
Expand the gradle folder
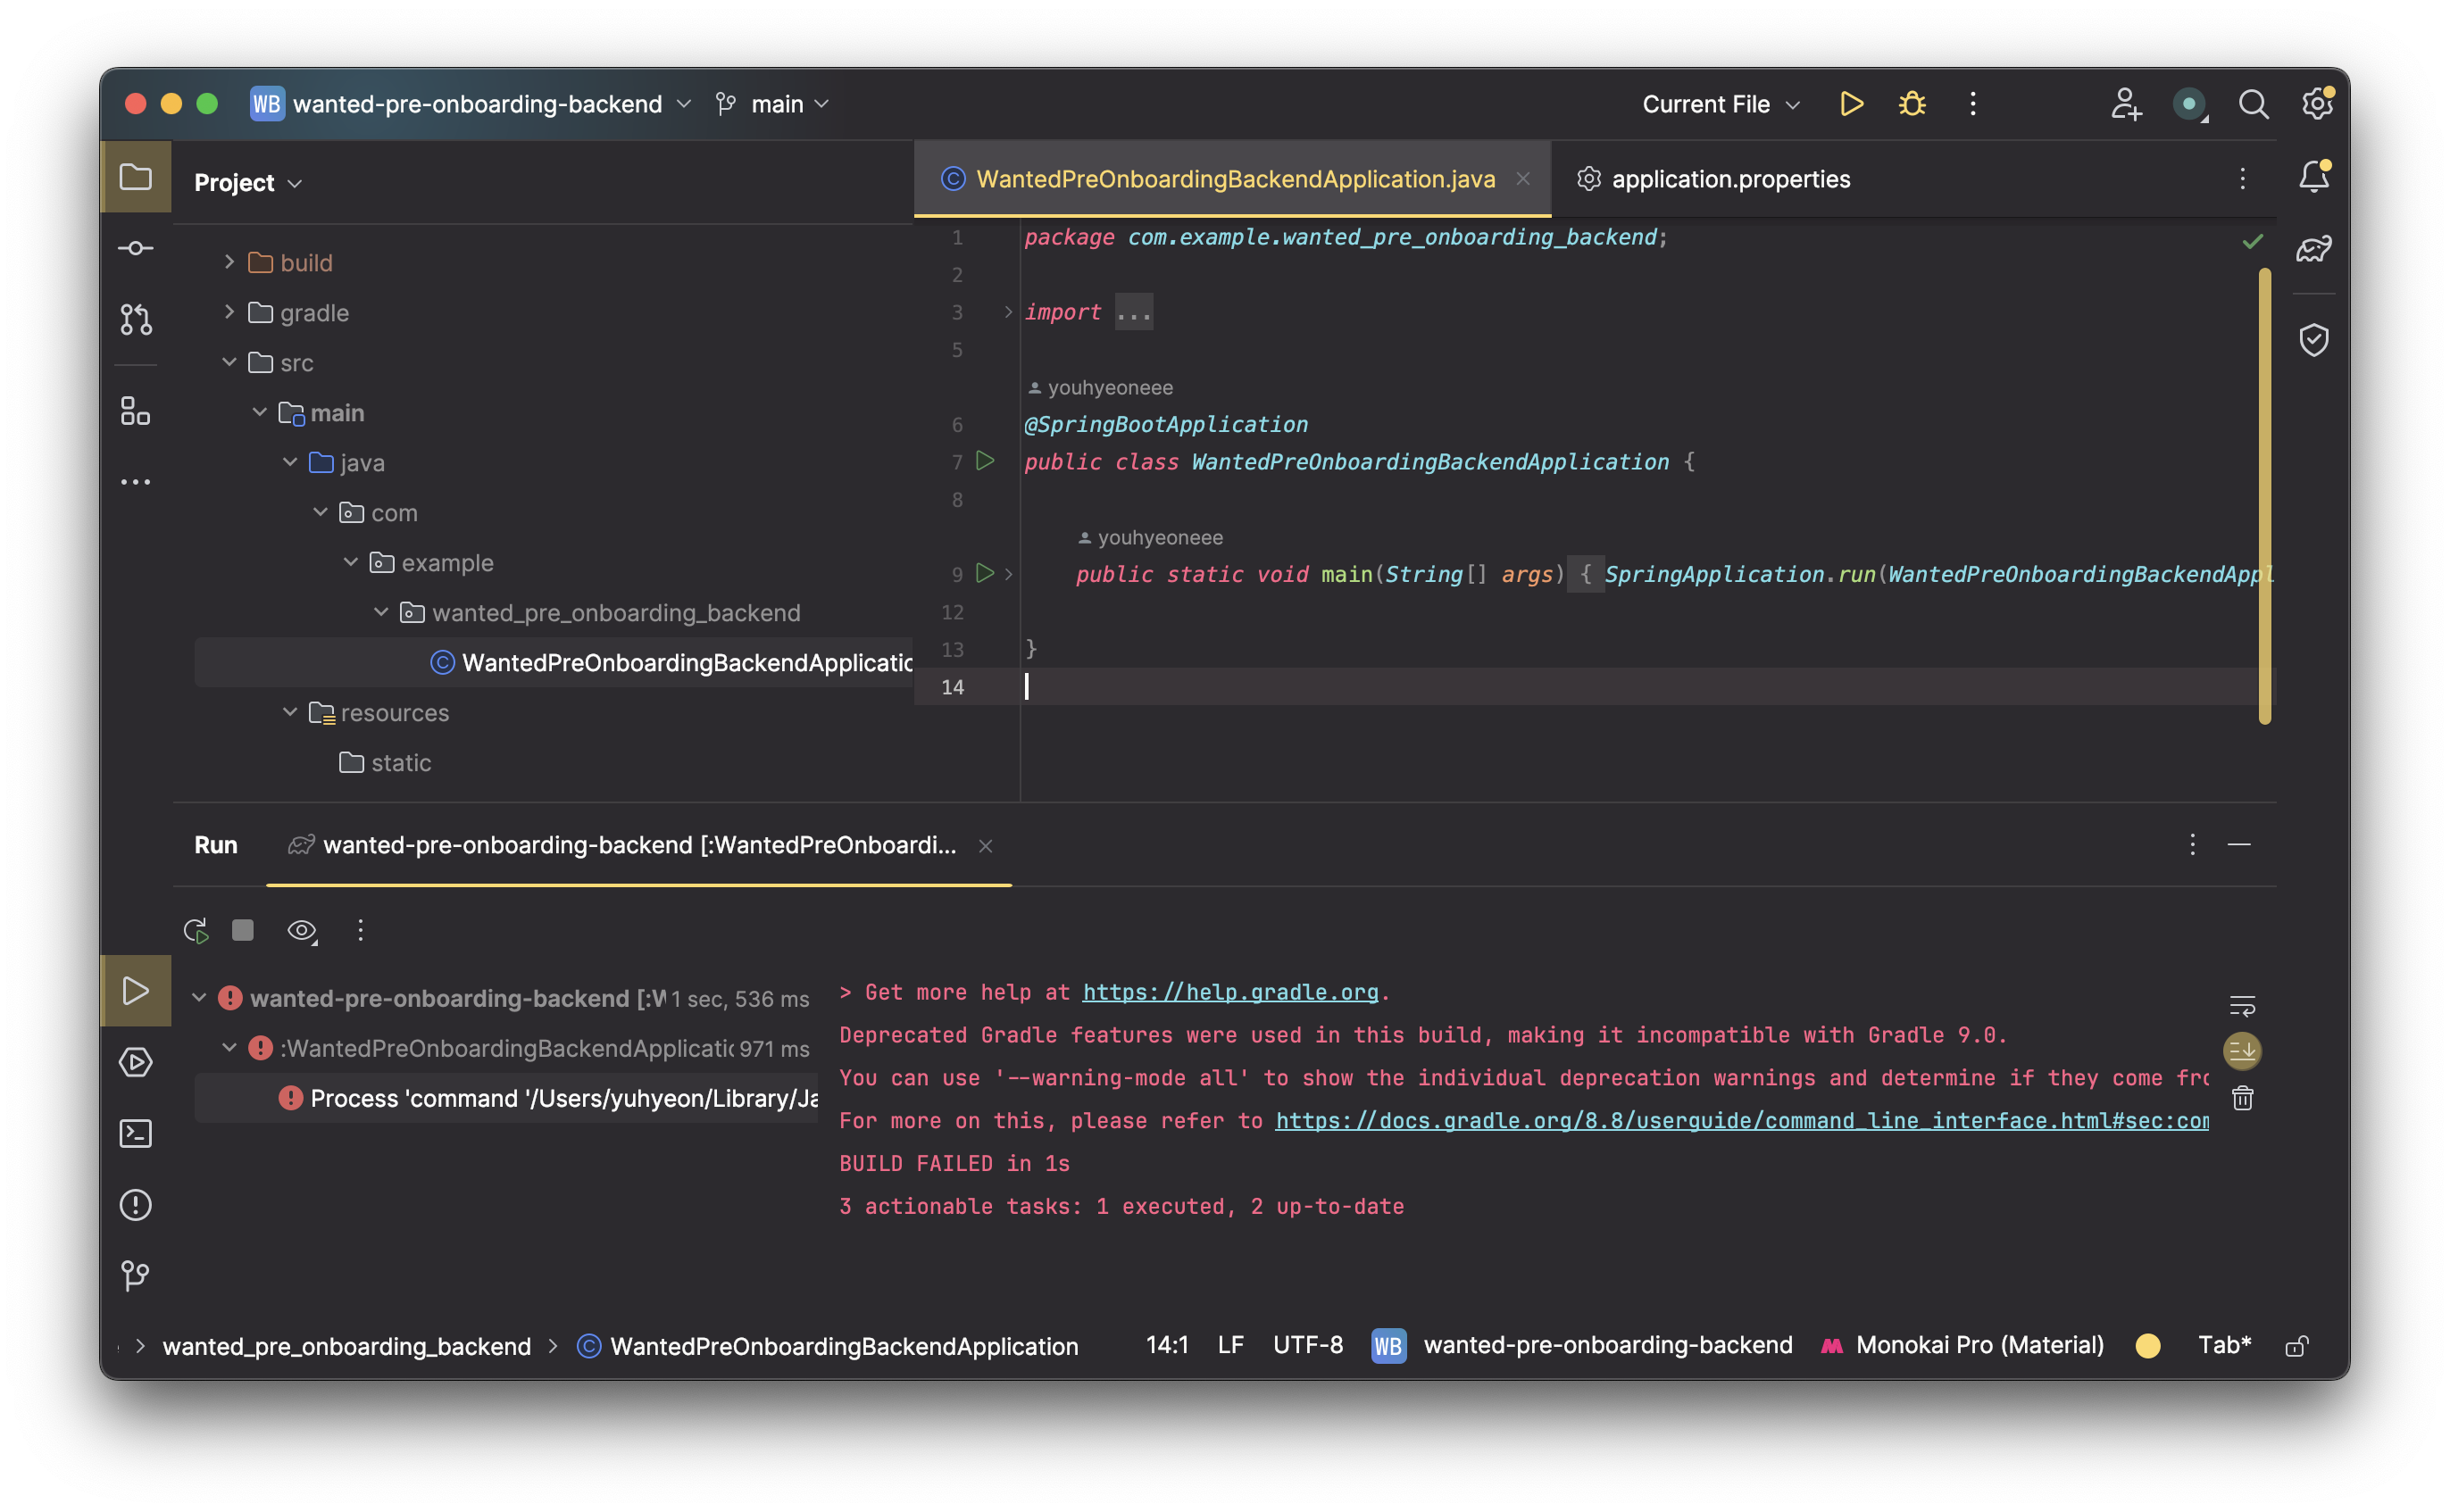(229, 312)
